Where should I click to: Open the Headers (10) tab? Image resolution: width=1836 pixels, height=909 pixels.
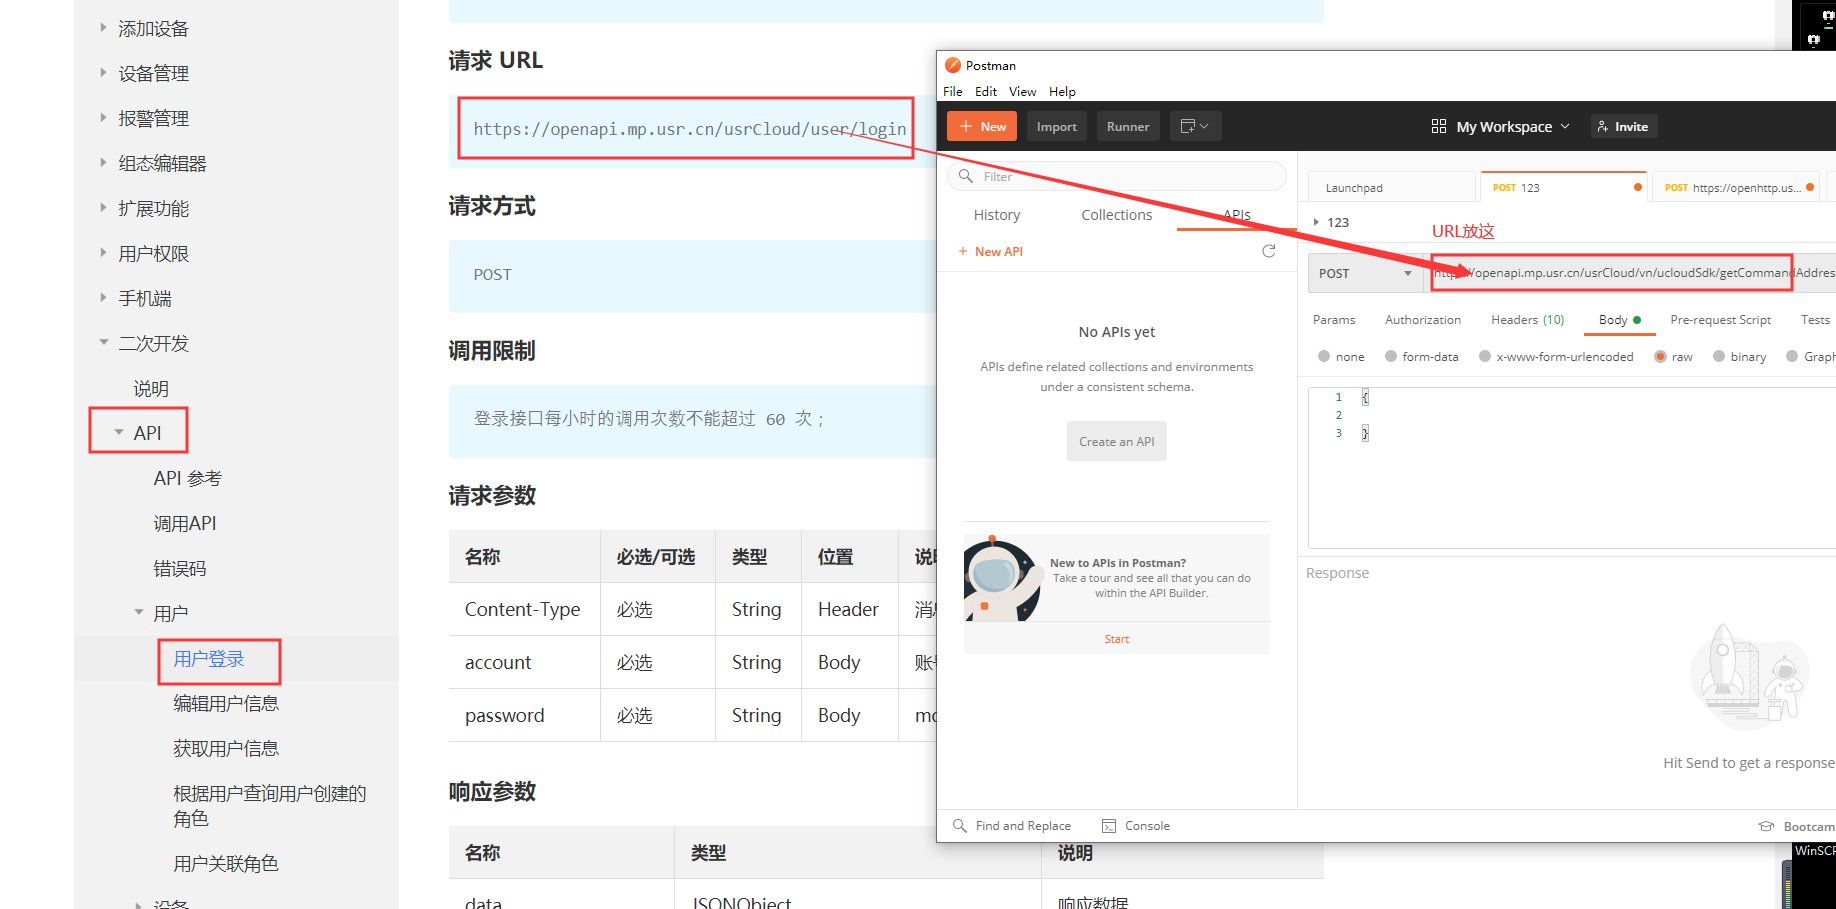[x=1526, y=320]
